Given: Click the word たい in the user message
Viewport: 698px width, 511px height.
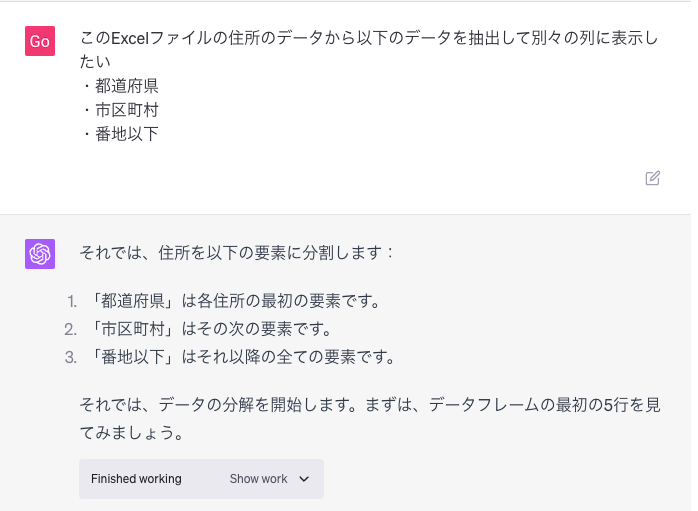Looking at the screenshot, I should click(x=95, y=62).
